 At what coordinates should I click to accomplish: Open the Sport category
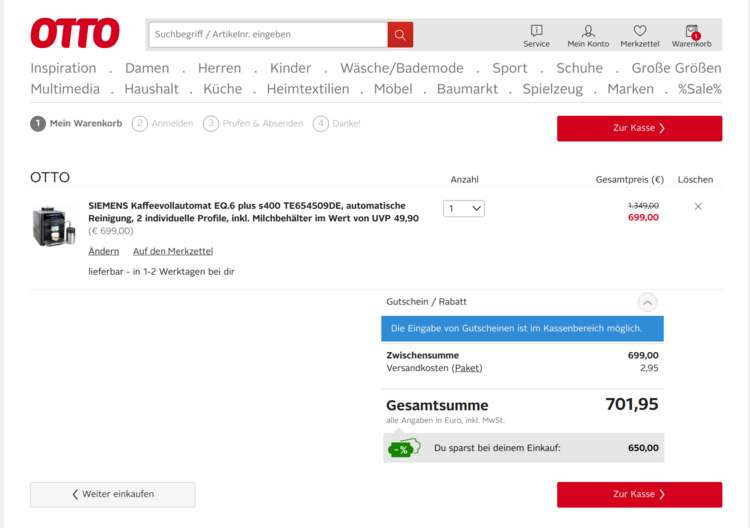coord(510,68)
